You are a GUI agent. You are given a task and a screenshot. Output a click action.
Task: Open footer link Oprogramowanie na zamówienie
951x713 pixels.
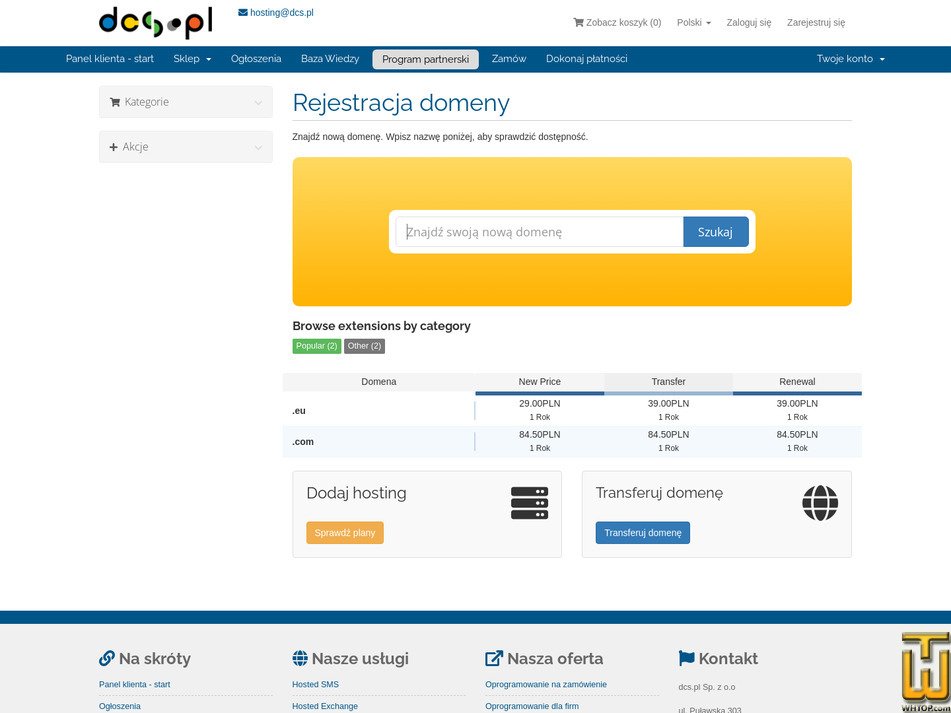click(546, 685)
